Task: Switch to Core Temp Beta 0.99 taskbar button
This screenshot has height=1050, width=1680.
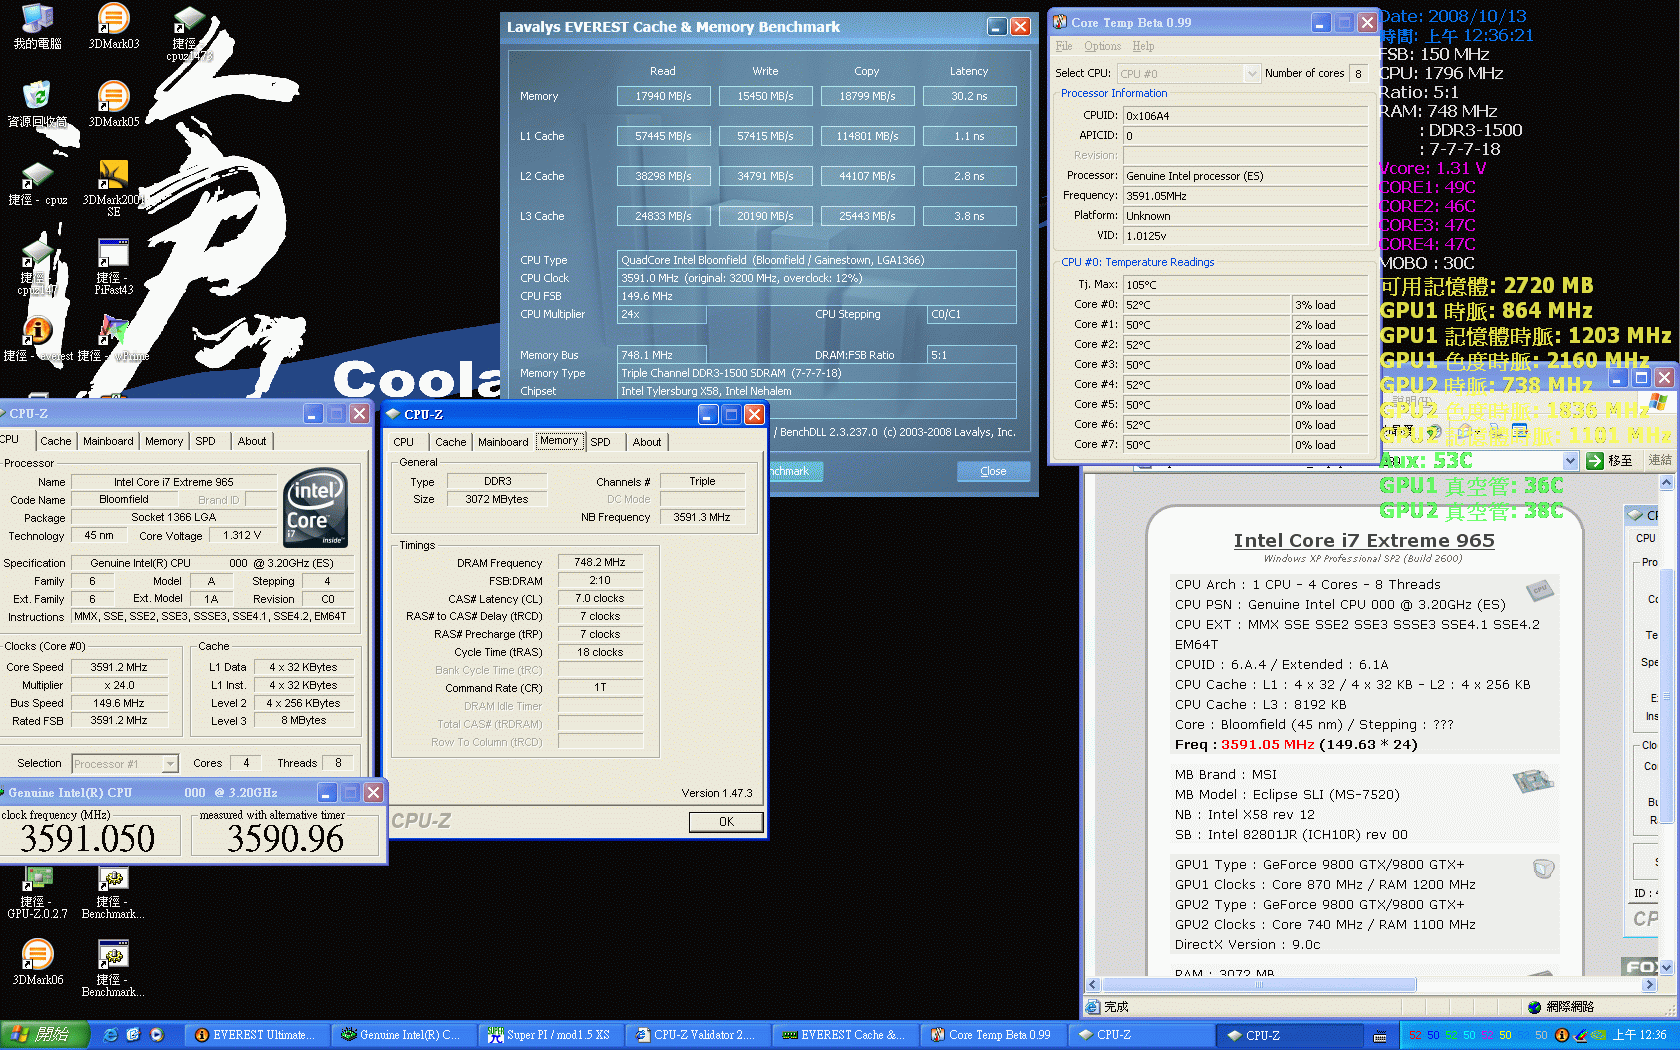Action: 992,1035
